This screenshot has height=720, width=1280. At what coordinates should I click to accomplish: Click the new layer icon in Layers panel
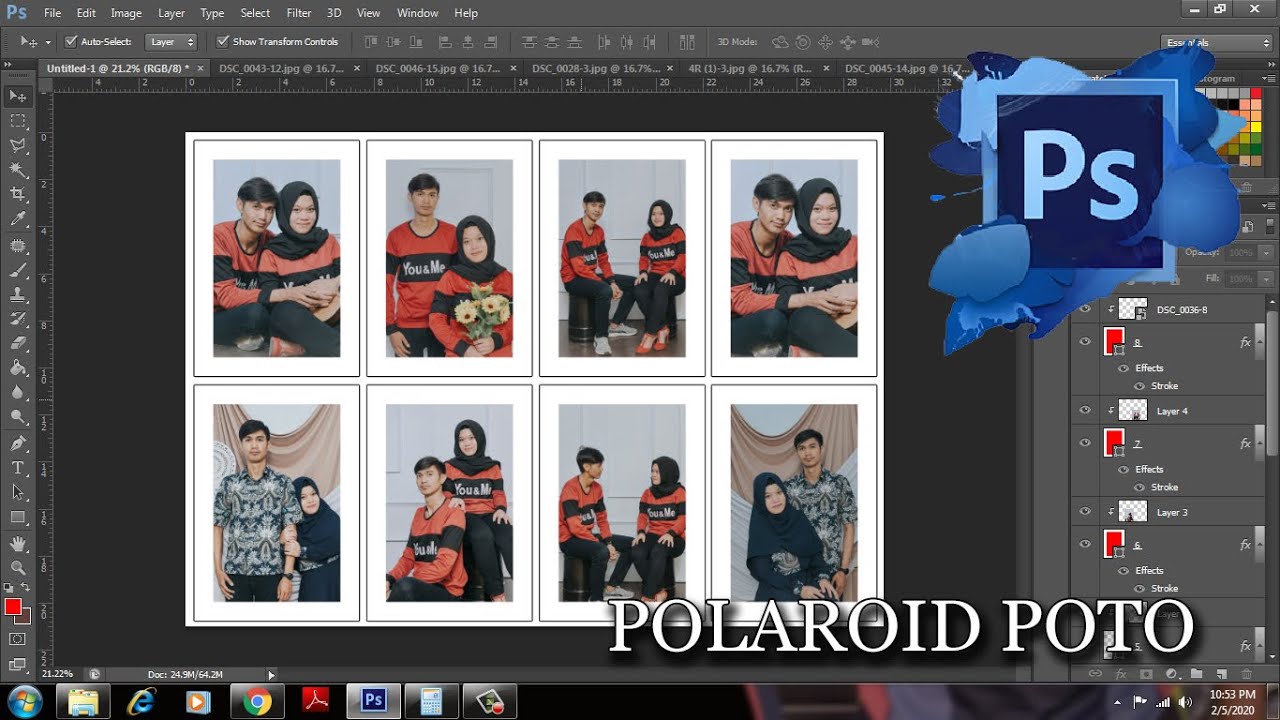tap(1222, 675)
